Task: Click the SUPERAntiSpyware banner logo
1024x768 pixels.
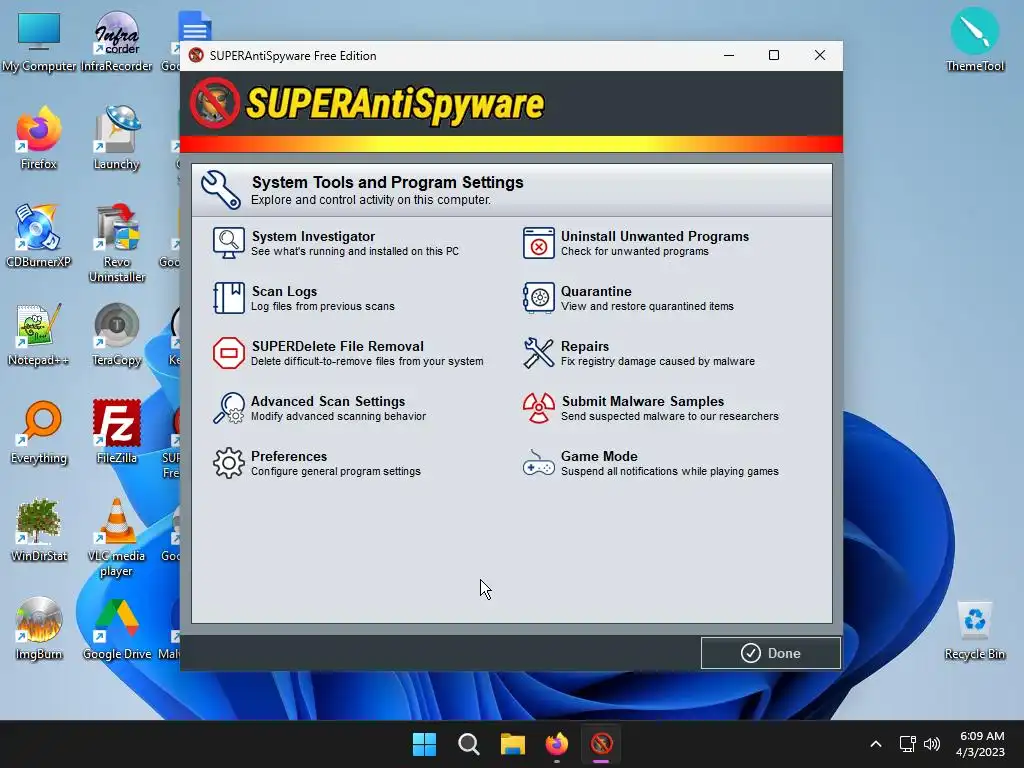Action: pyautogui.click(x=368, y=103)
